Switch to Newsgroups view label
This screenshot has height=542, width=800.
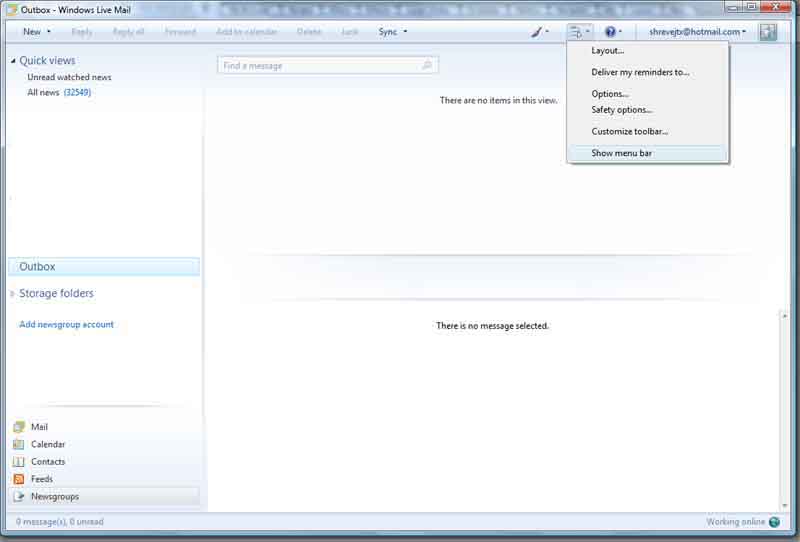coord(55,496)
